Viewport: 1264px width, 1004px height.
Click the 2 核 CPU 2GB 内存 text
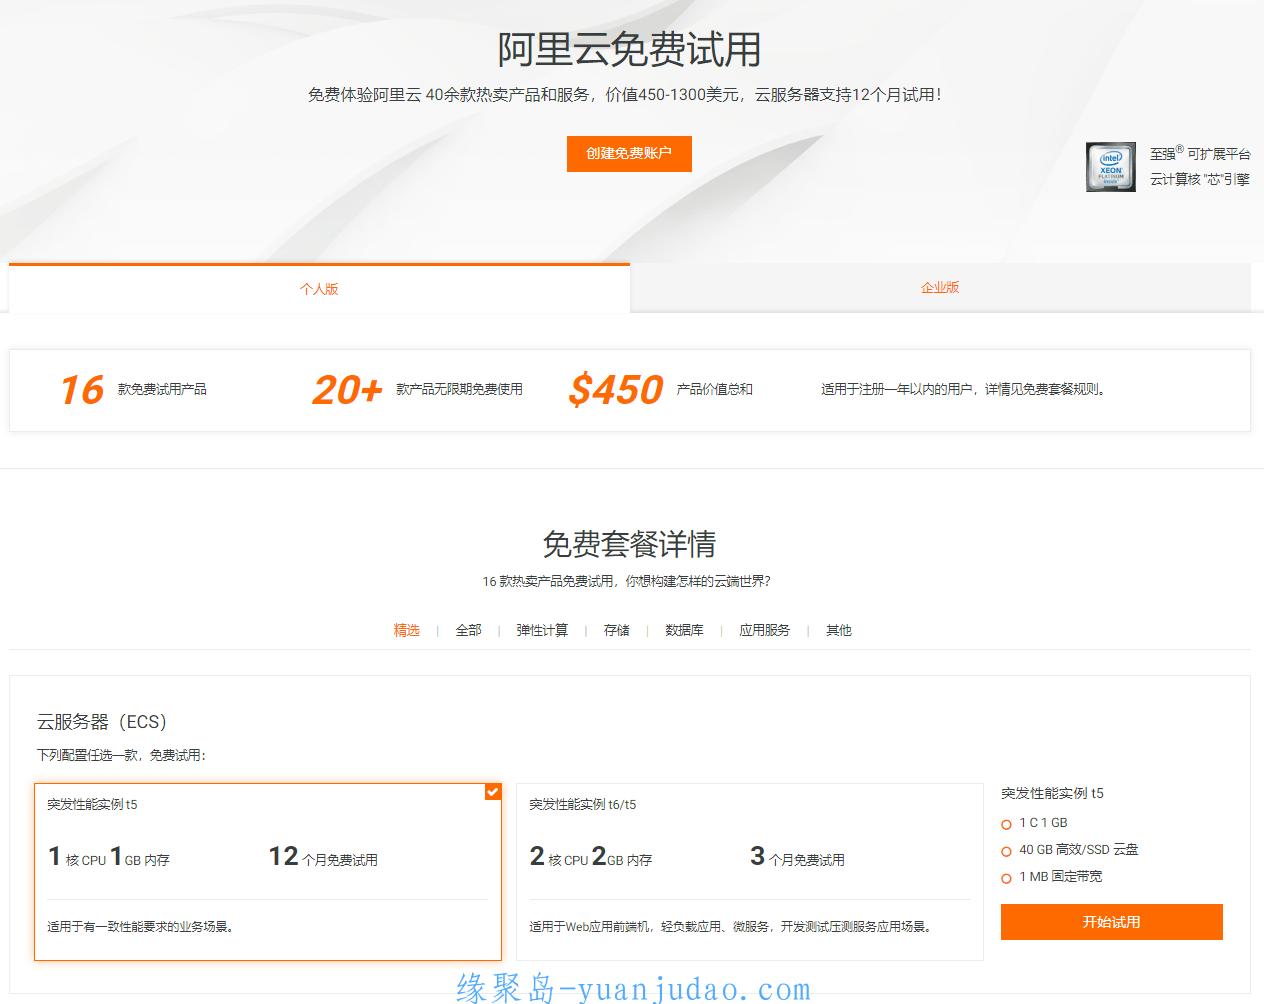click(x=591, y=857)
